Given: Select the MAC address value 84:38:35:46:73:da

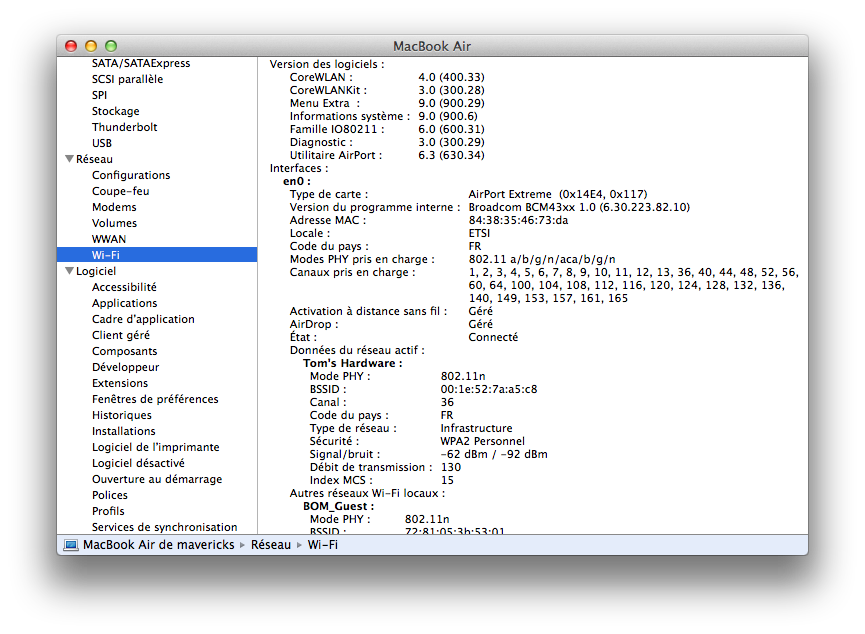Looking at the screenshot, I should [518, 220].
